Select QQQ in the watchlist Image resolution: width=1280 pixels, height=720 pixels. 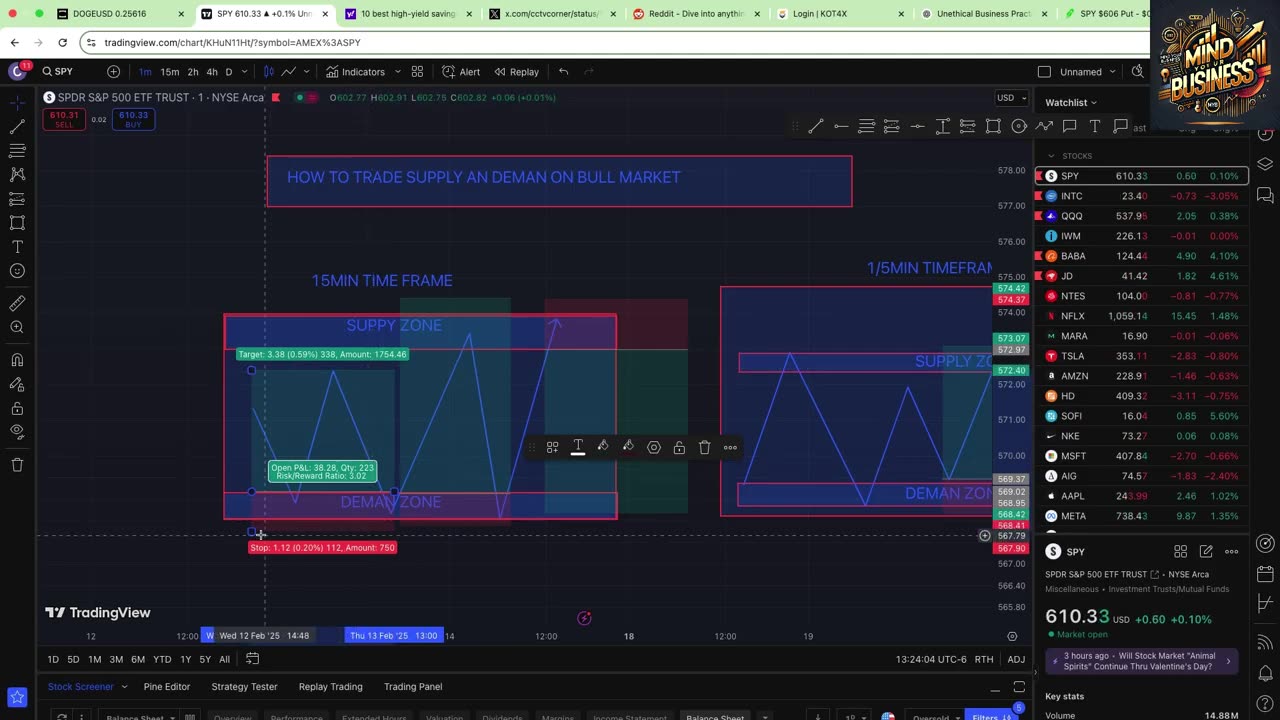pyautogui.click(x=1141, y=216)
